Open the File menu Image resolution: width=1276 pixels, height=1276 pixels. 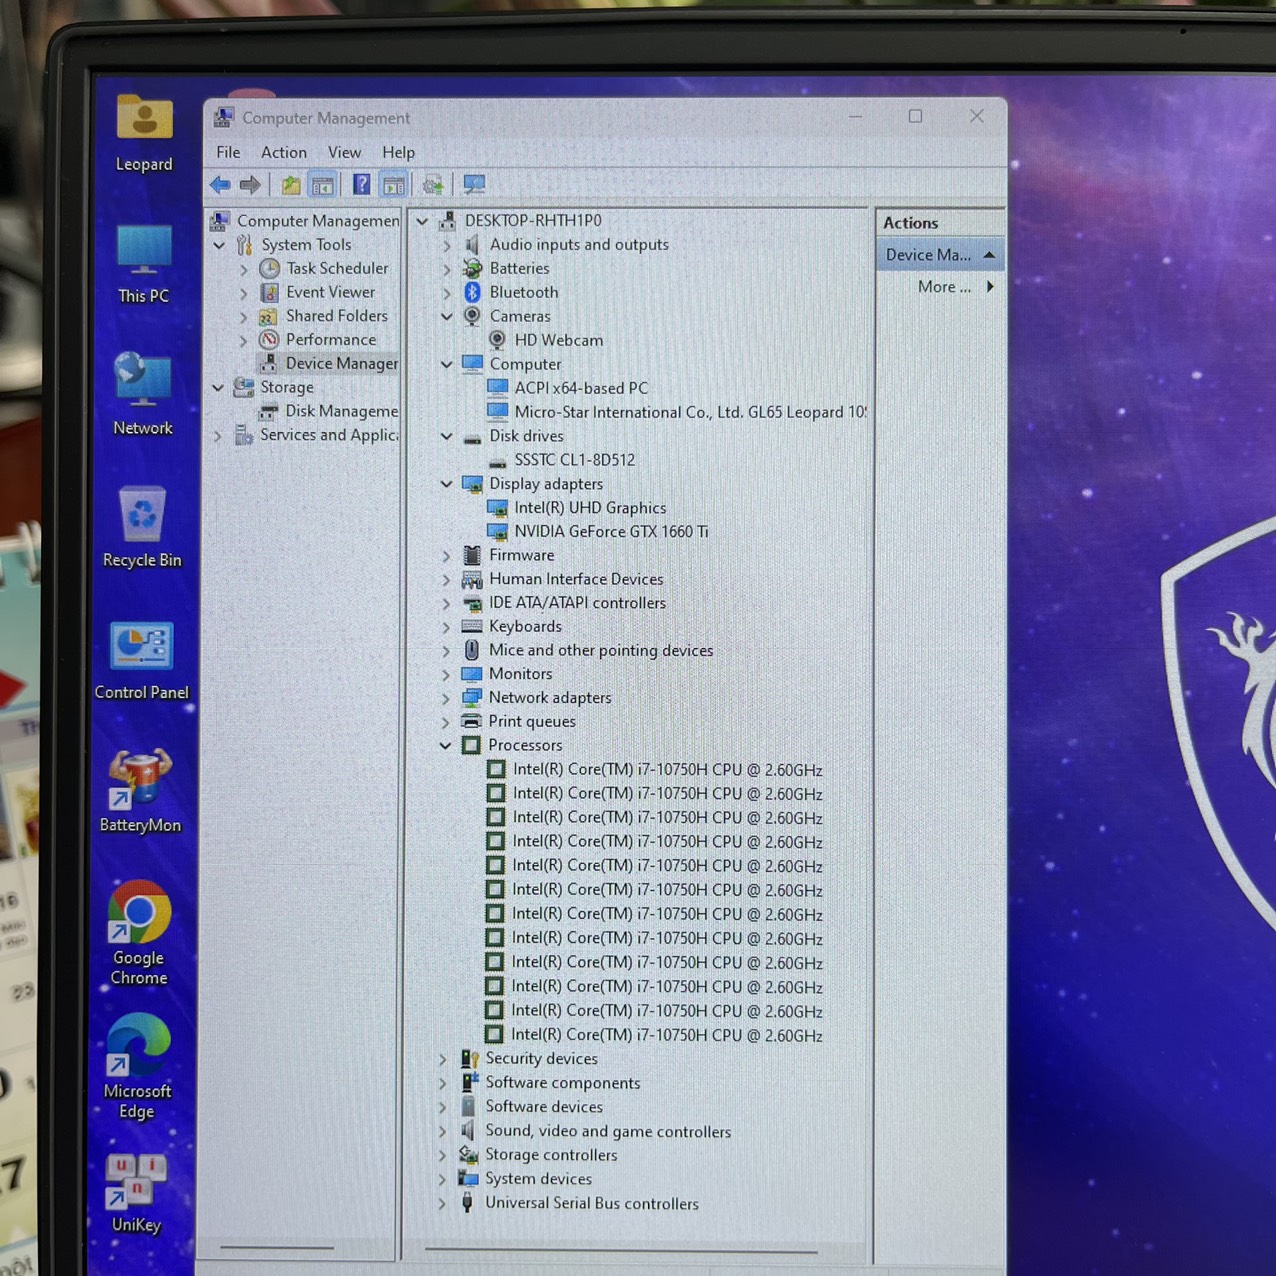(228, 152)
